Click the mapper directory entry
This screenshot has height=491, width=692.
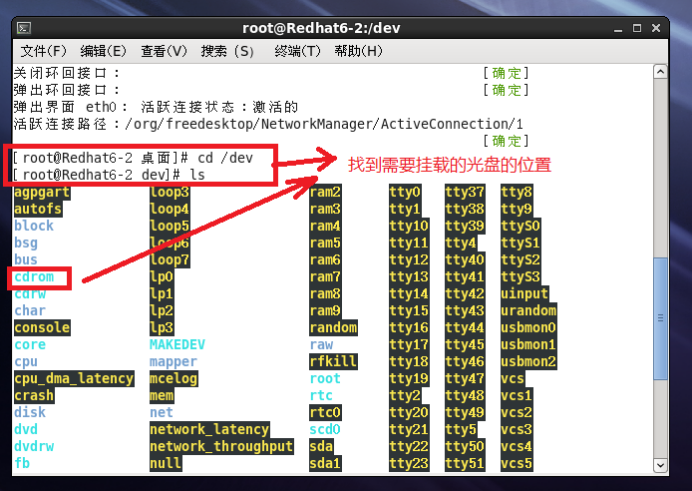[173, 362]
